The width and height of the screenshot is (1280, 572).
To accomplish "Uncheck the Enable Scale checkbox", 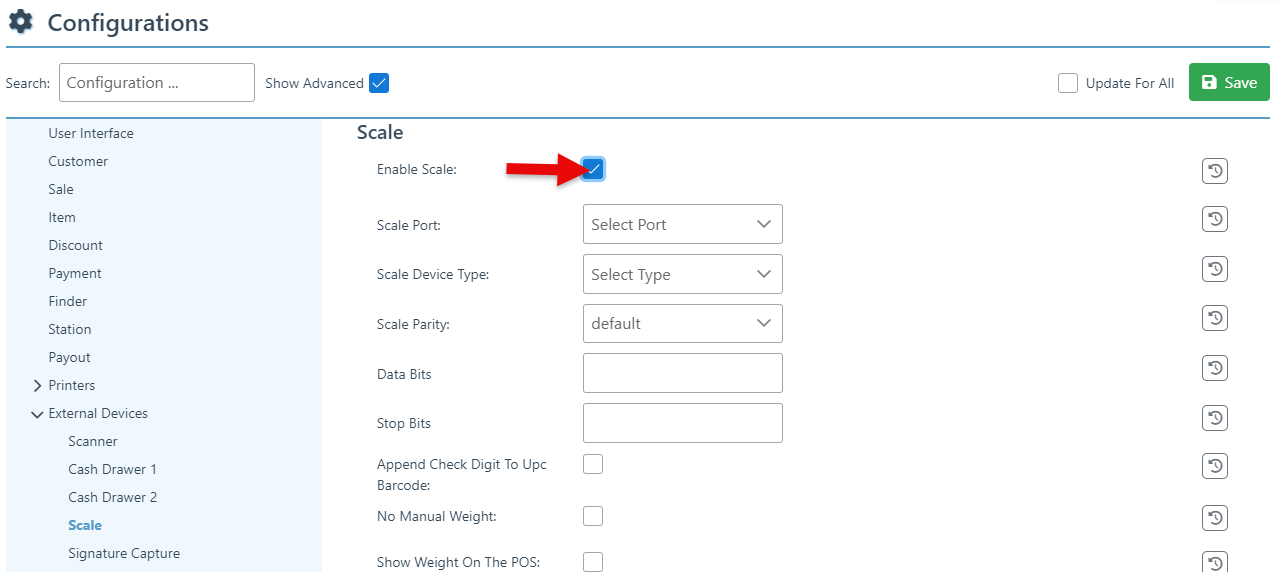I will pyautogui.click(x=593, y=169).
